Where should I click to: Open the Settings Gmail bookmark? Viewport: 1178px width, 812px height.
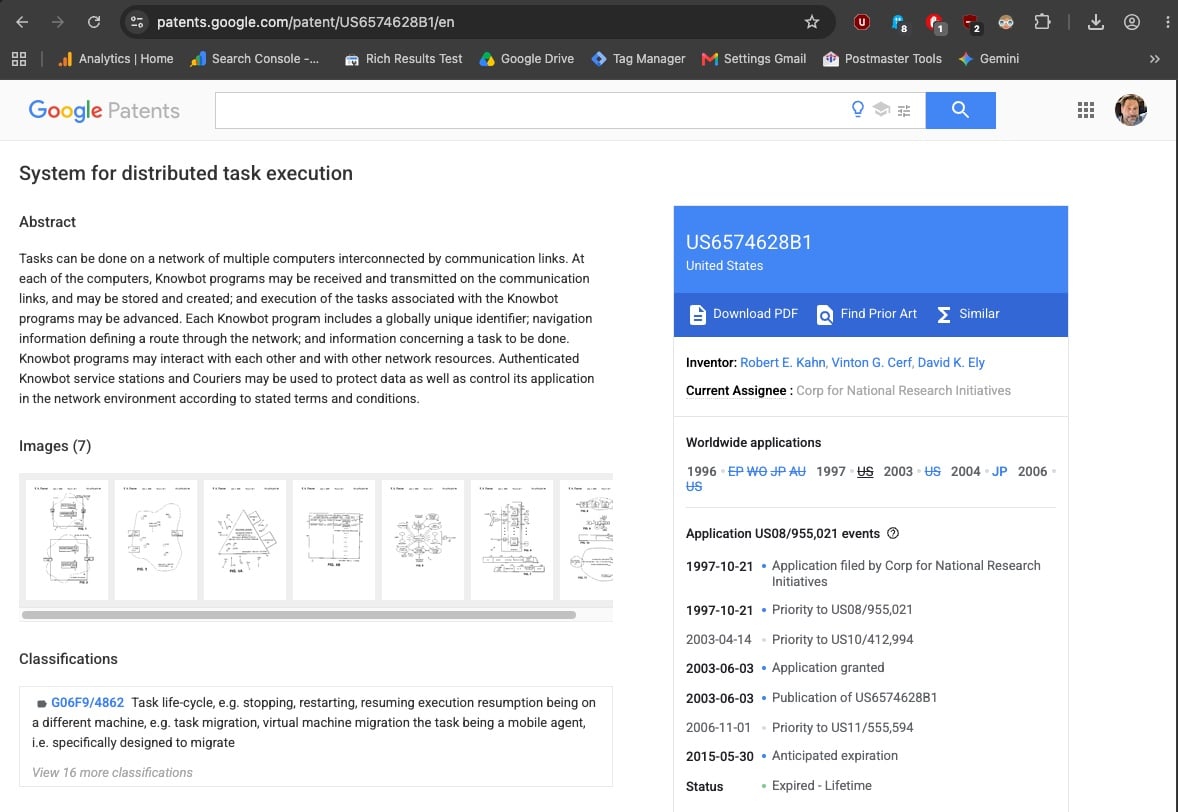(754, 59)
